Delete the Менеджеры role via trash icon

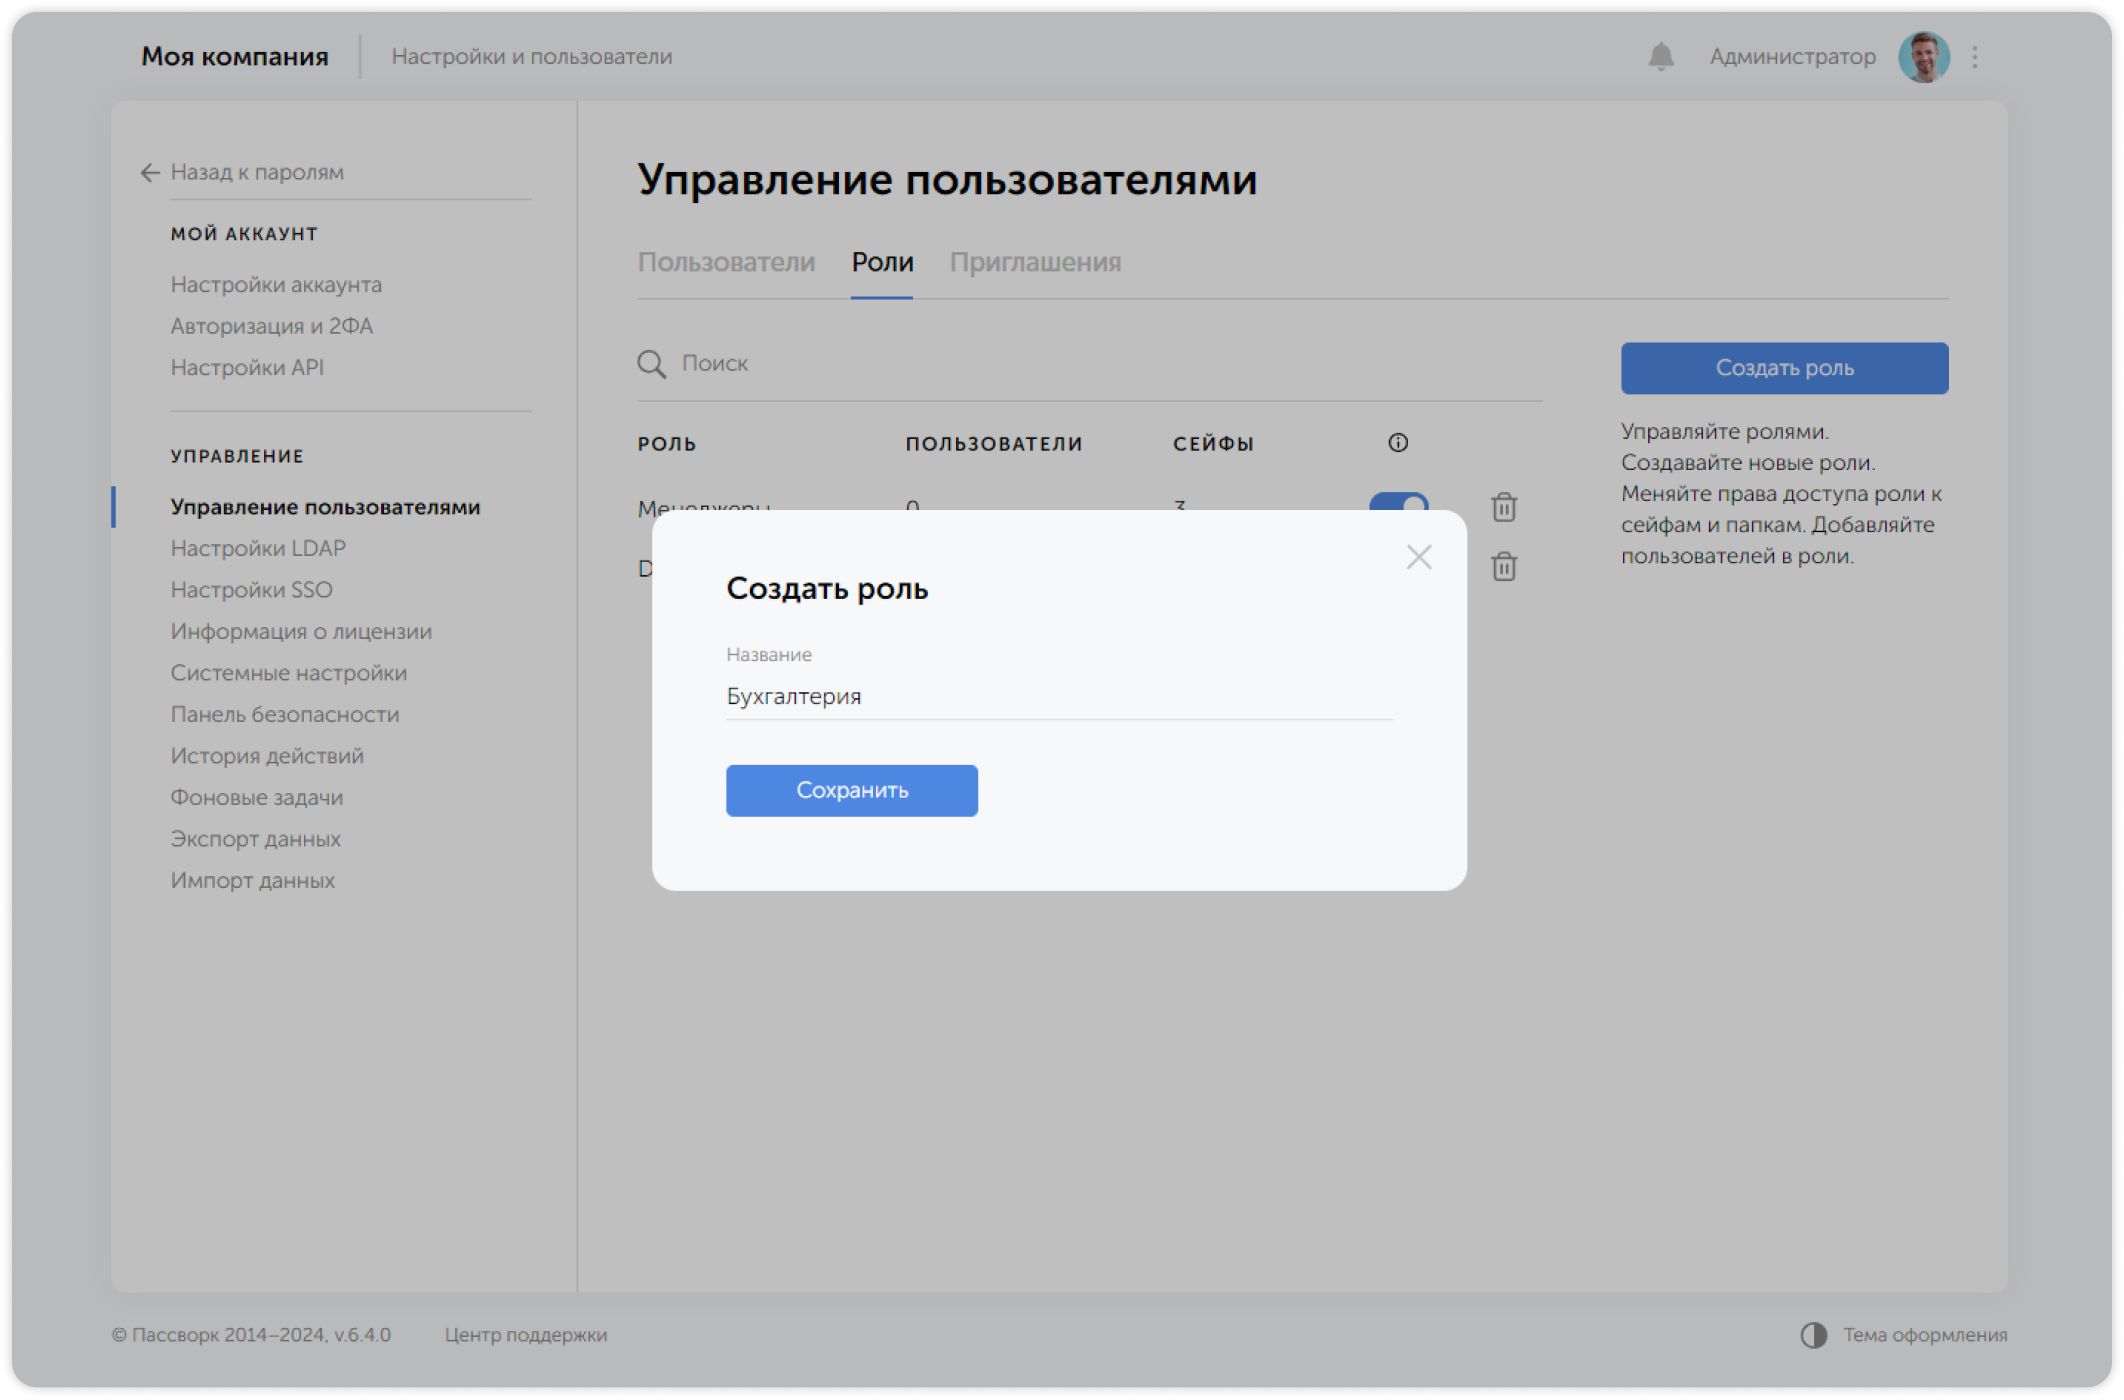1504,508
